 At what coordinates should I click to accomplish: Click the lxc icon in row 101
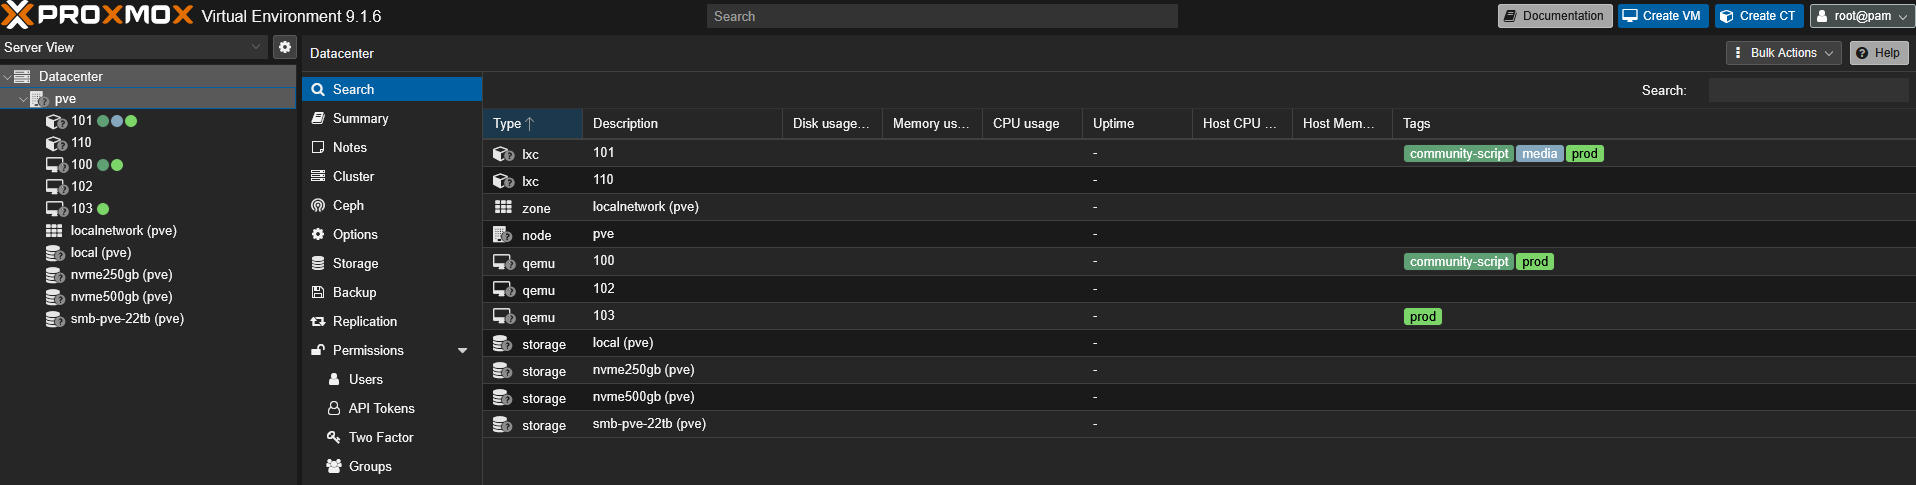(x=503, y=154)
